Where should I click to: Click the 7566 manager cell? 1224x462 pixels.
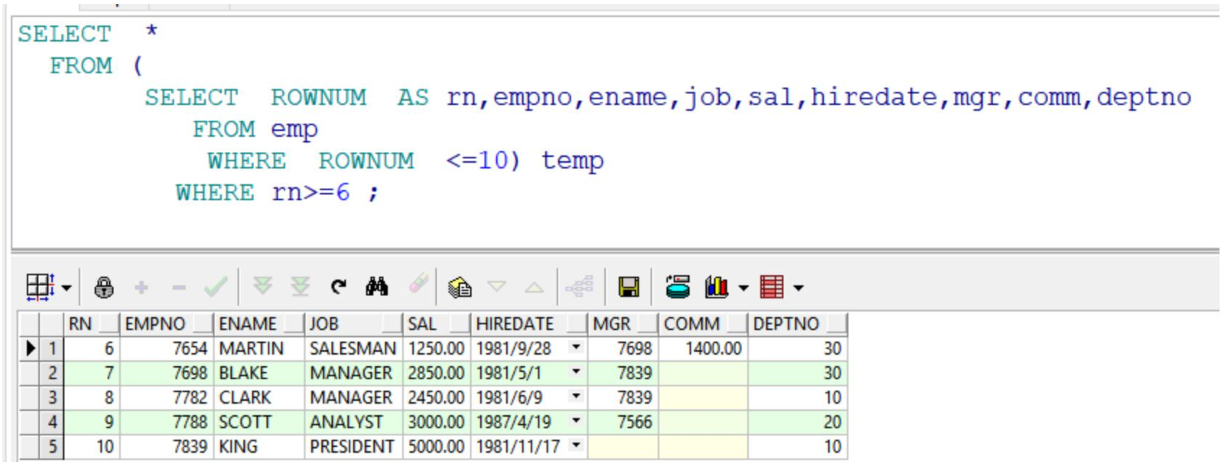pos(624,422)
